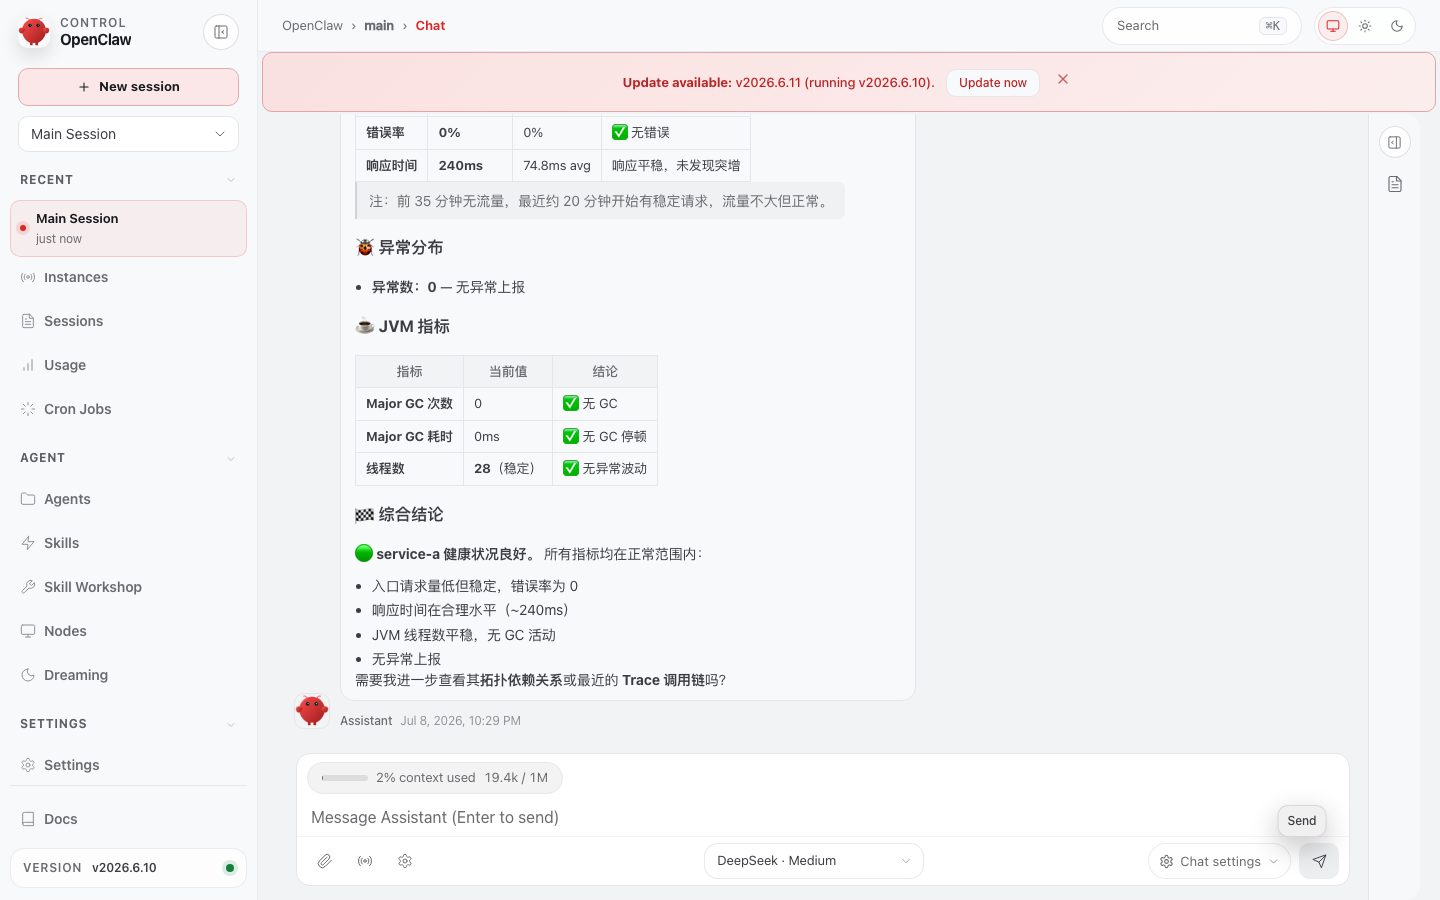The width and height of the screenshot is (1440, 900).
Task: Click the Docs book icon
Action: 28,819
